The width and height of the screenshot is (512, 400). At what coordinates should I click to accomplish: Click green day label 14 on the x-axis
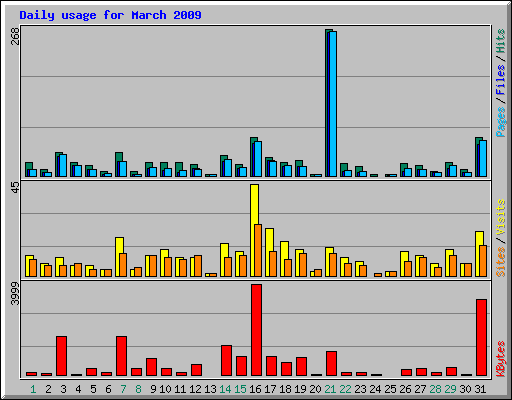coord(225,389)
